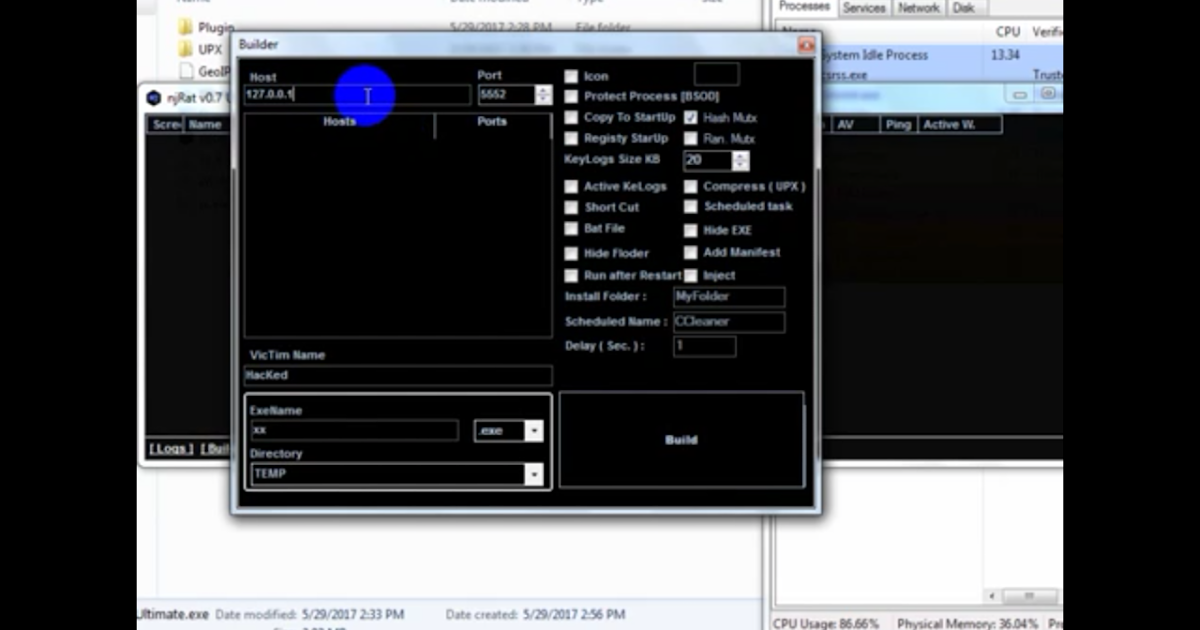This screenshot has width=1200, height=630.
Task: Open the Directory dropdown showing TEMP
Action: pyautogui.click(x=534, y=474)
